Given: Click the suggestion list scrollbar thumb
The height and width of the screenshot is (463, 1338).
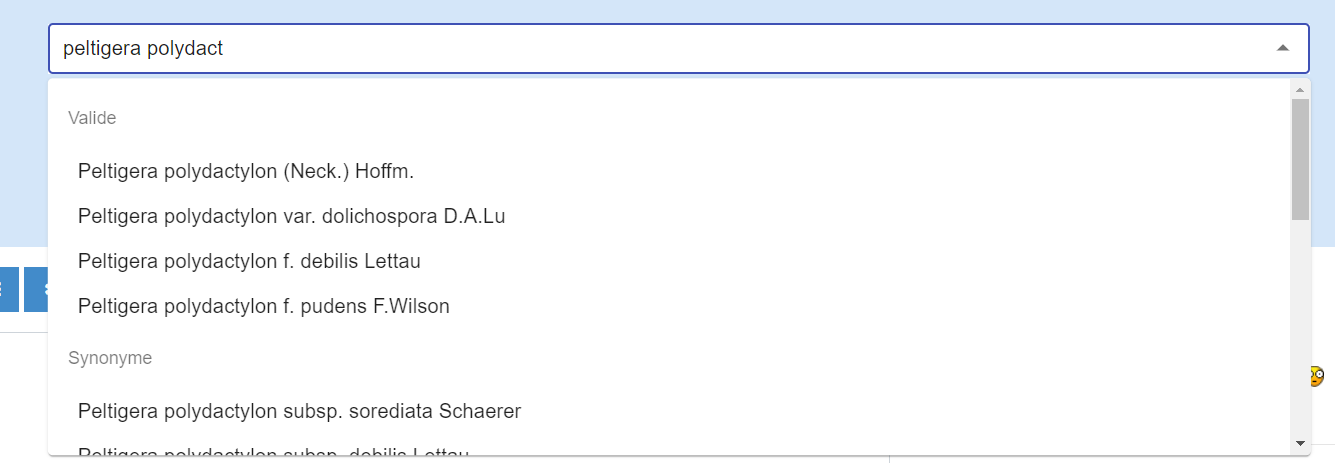Looking at the screenshot, I should tap(1299, 158).
